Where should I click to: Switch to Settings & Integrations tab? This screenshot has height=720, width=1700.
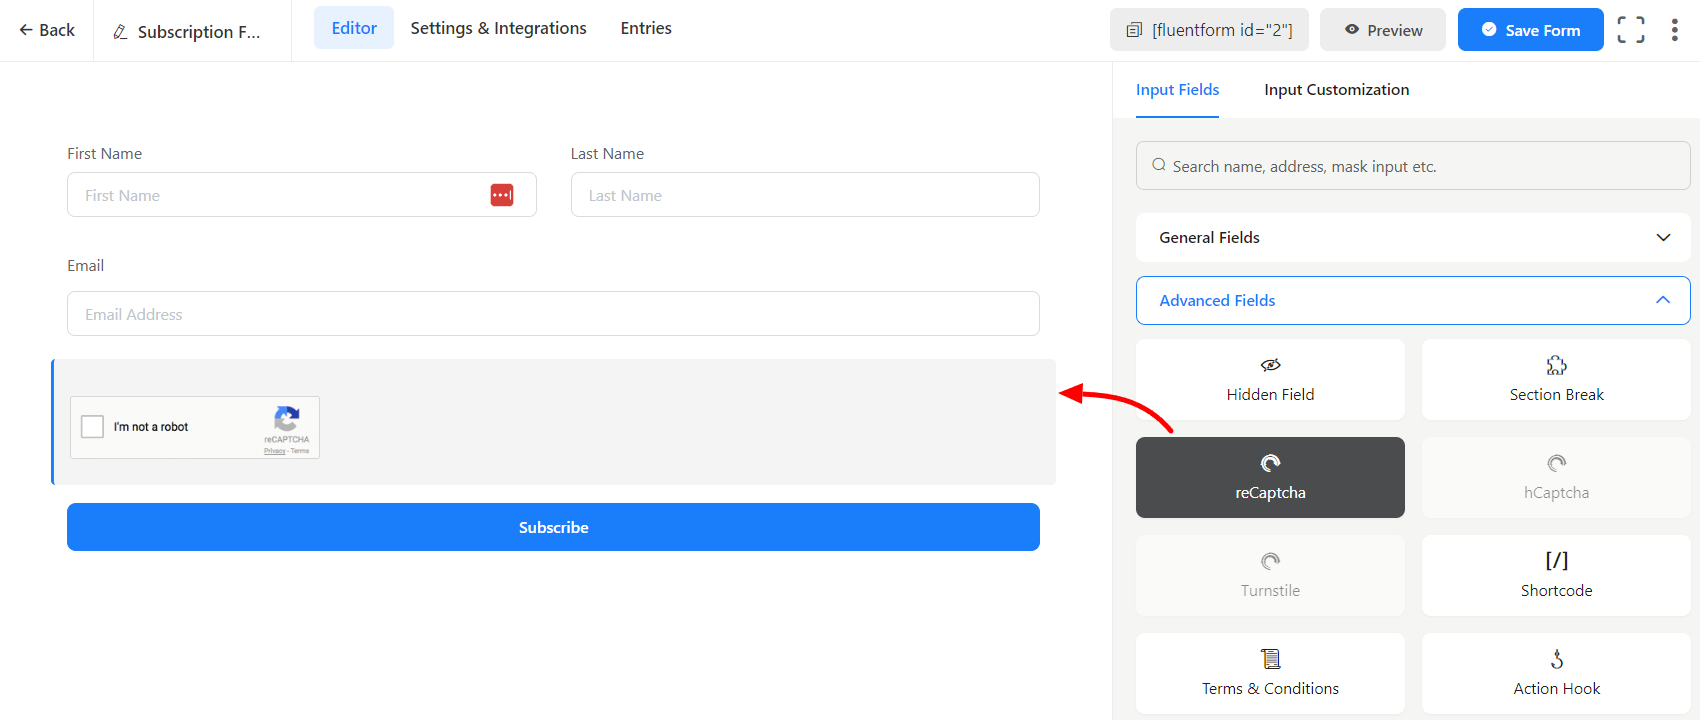pyautogui.click(x=498, y=28)
